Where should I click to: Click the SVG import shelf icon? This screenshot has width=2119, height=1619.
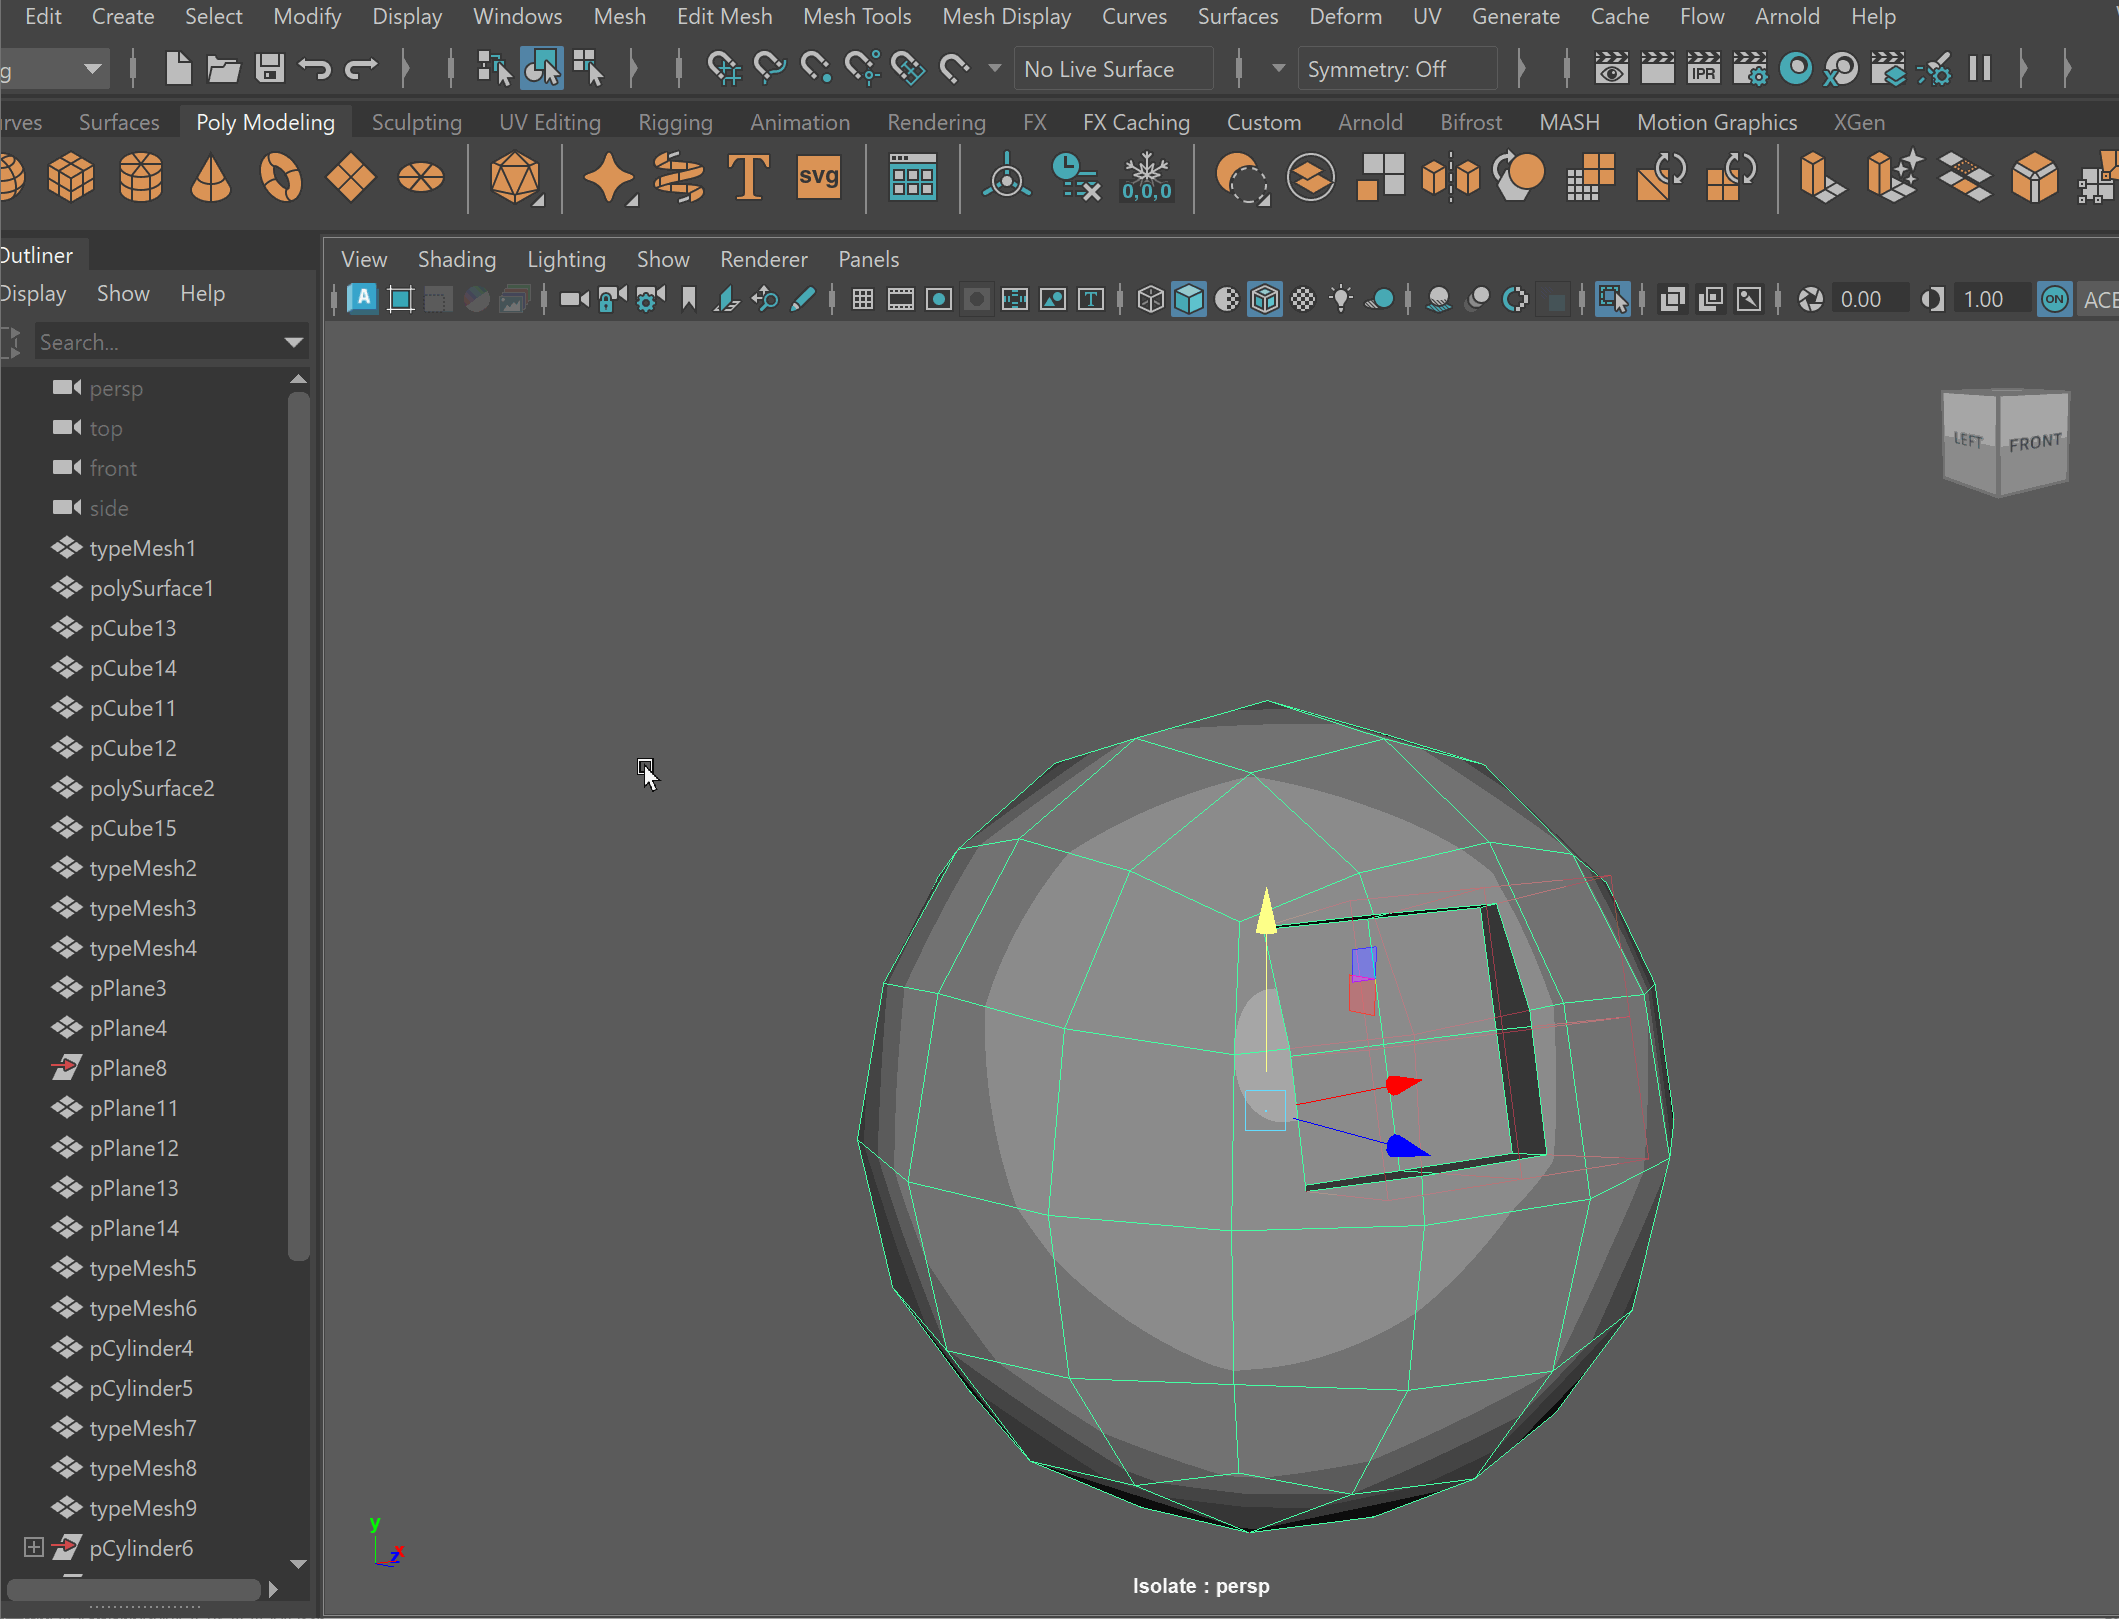pyautogui.click(x=818, y=178)
